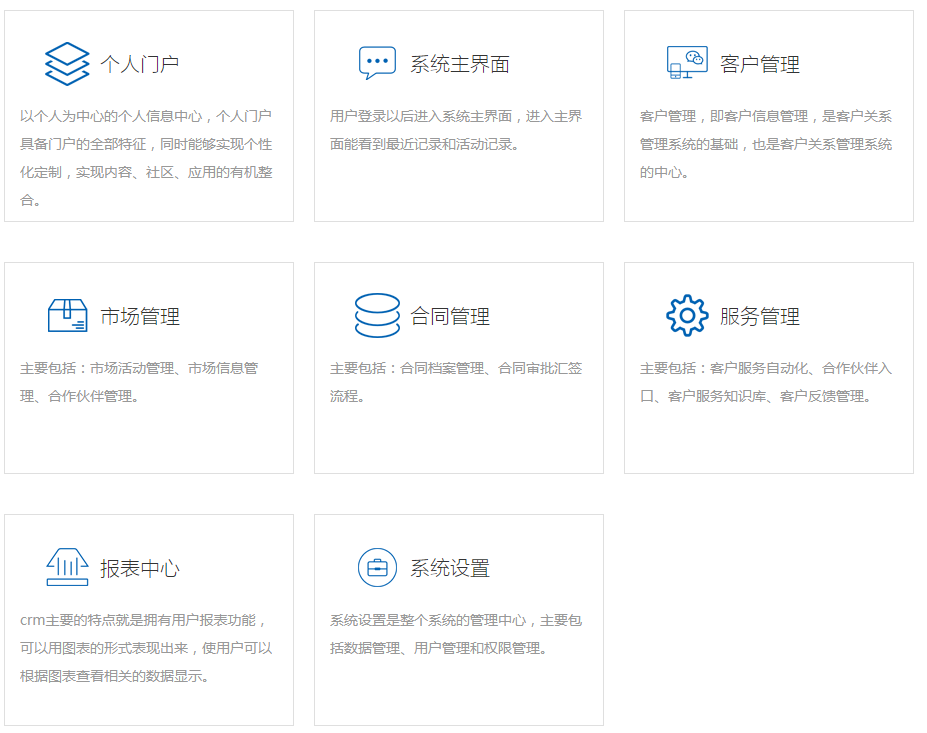Click the gear icon beside 服务管理
Image resolution: width=927 pixels, height=733 pixels.
687,316
